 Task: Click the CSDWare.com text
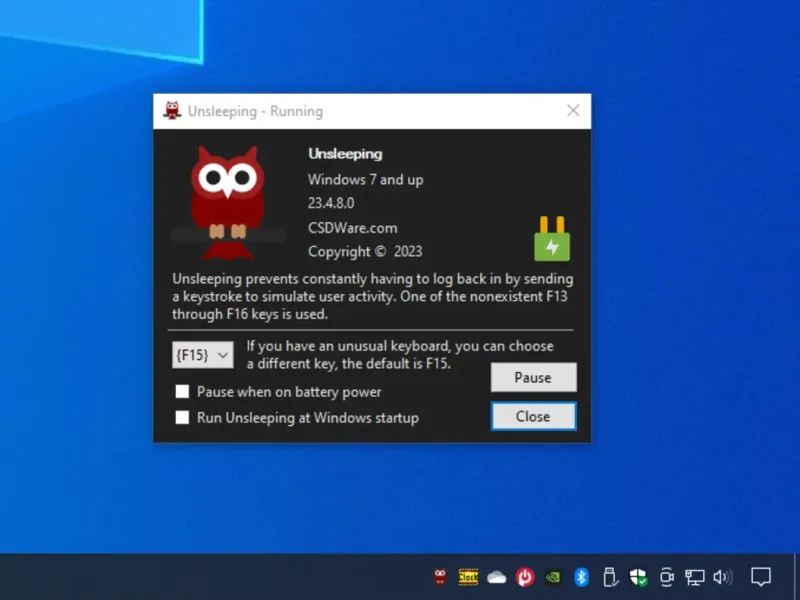353,228
